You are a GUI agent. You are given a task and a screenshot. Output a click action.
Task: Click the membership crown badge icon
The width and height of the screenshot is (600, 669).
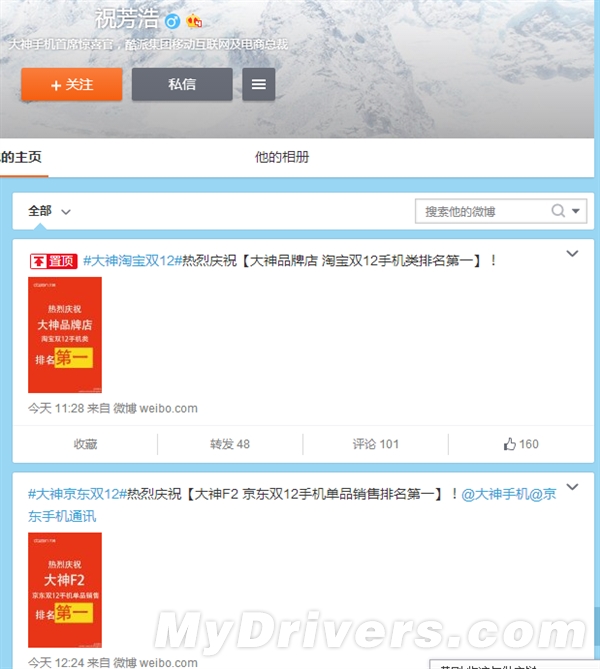pyautogui.click(x=194, y=21)
